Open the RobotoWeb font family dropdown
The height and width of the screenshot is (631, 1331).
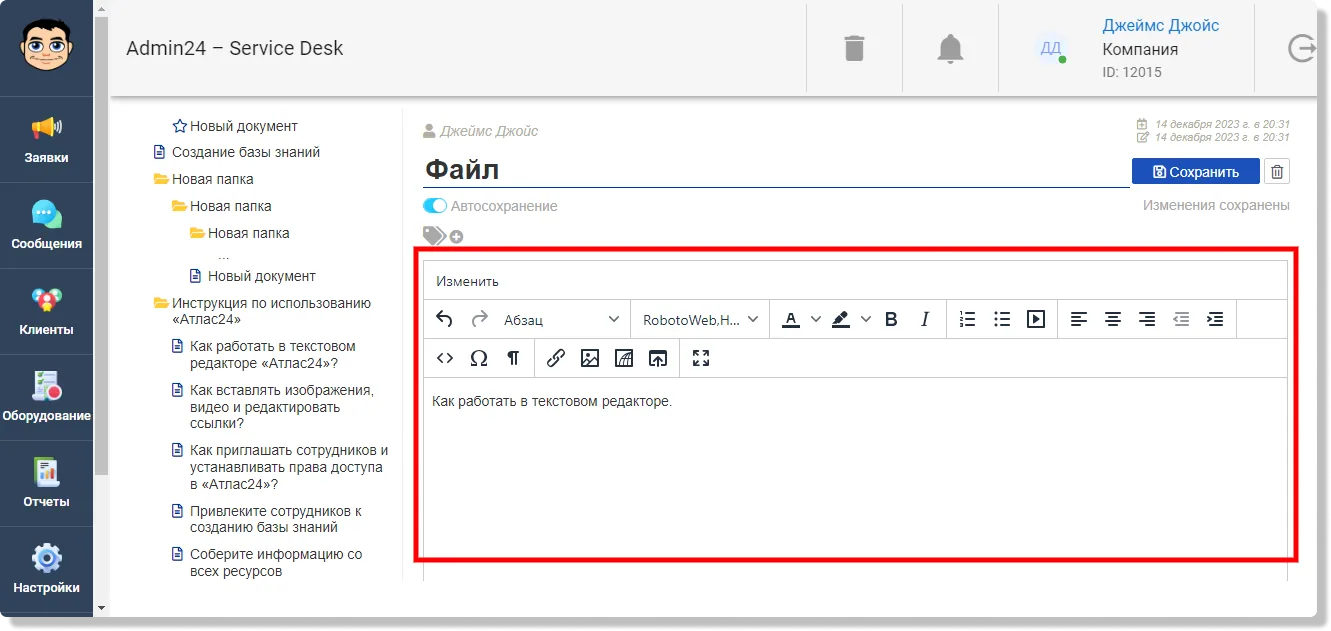(700, 319)
